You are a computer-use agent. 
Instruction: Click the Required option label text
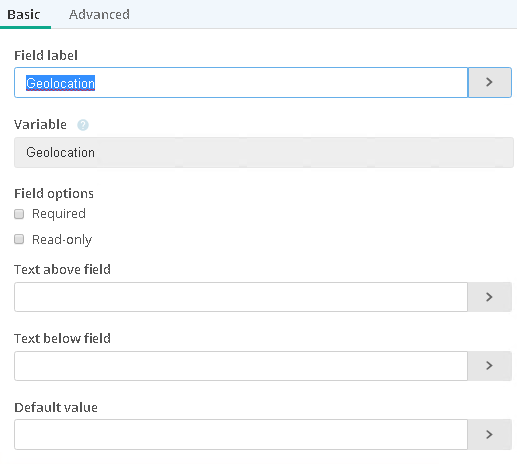point(59,214)
